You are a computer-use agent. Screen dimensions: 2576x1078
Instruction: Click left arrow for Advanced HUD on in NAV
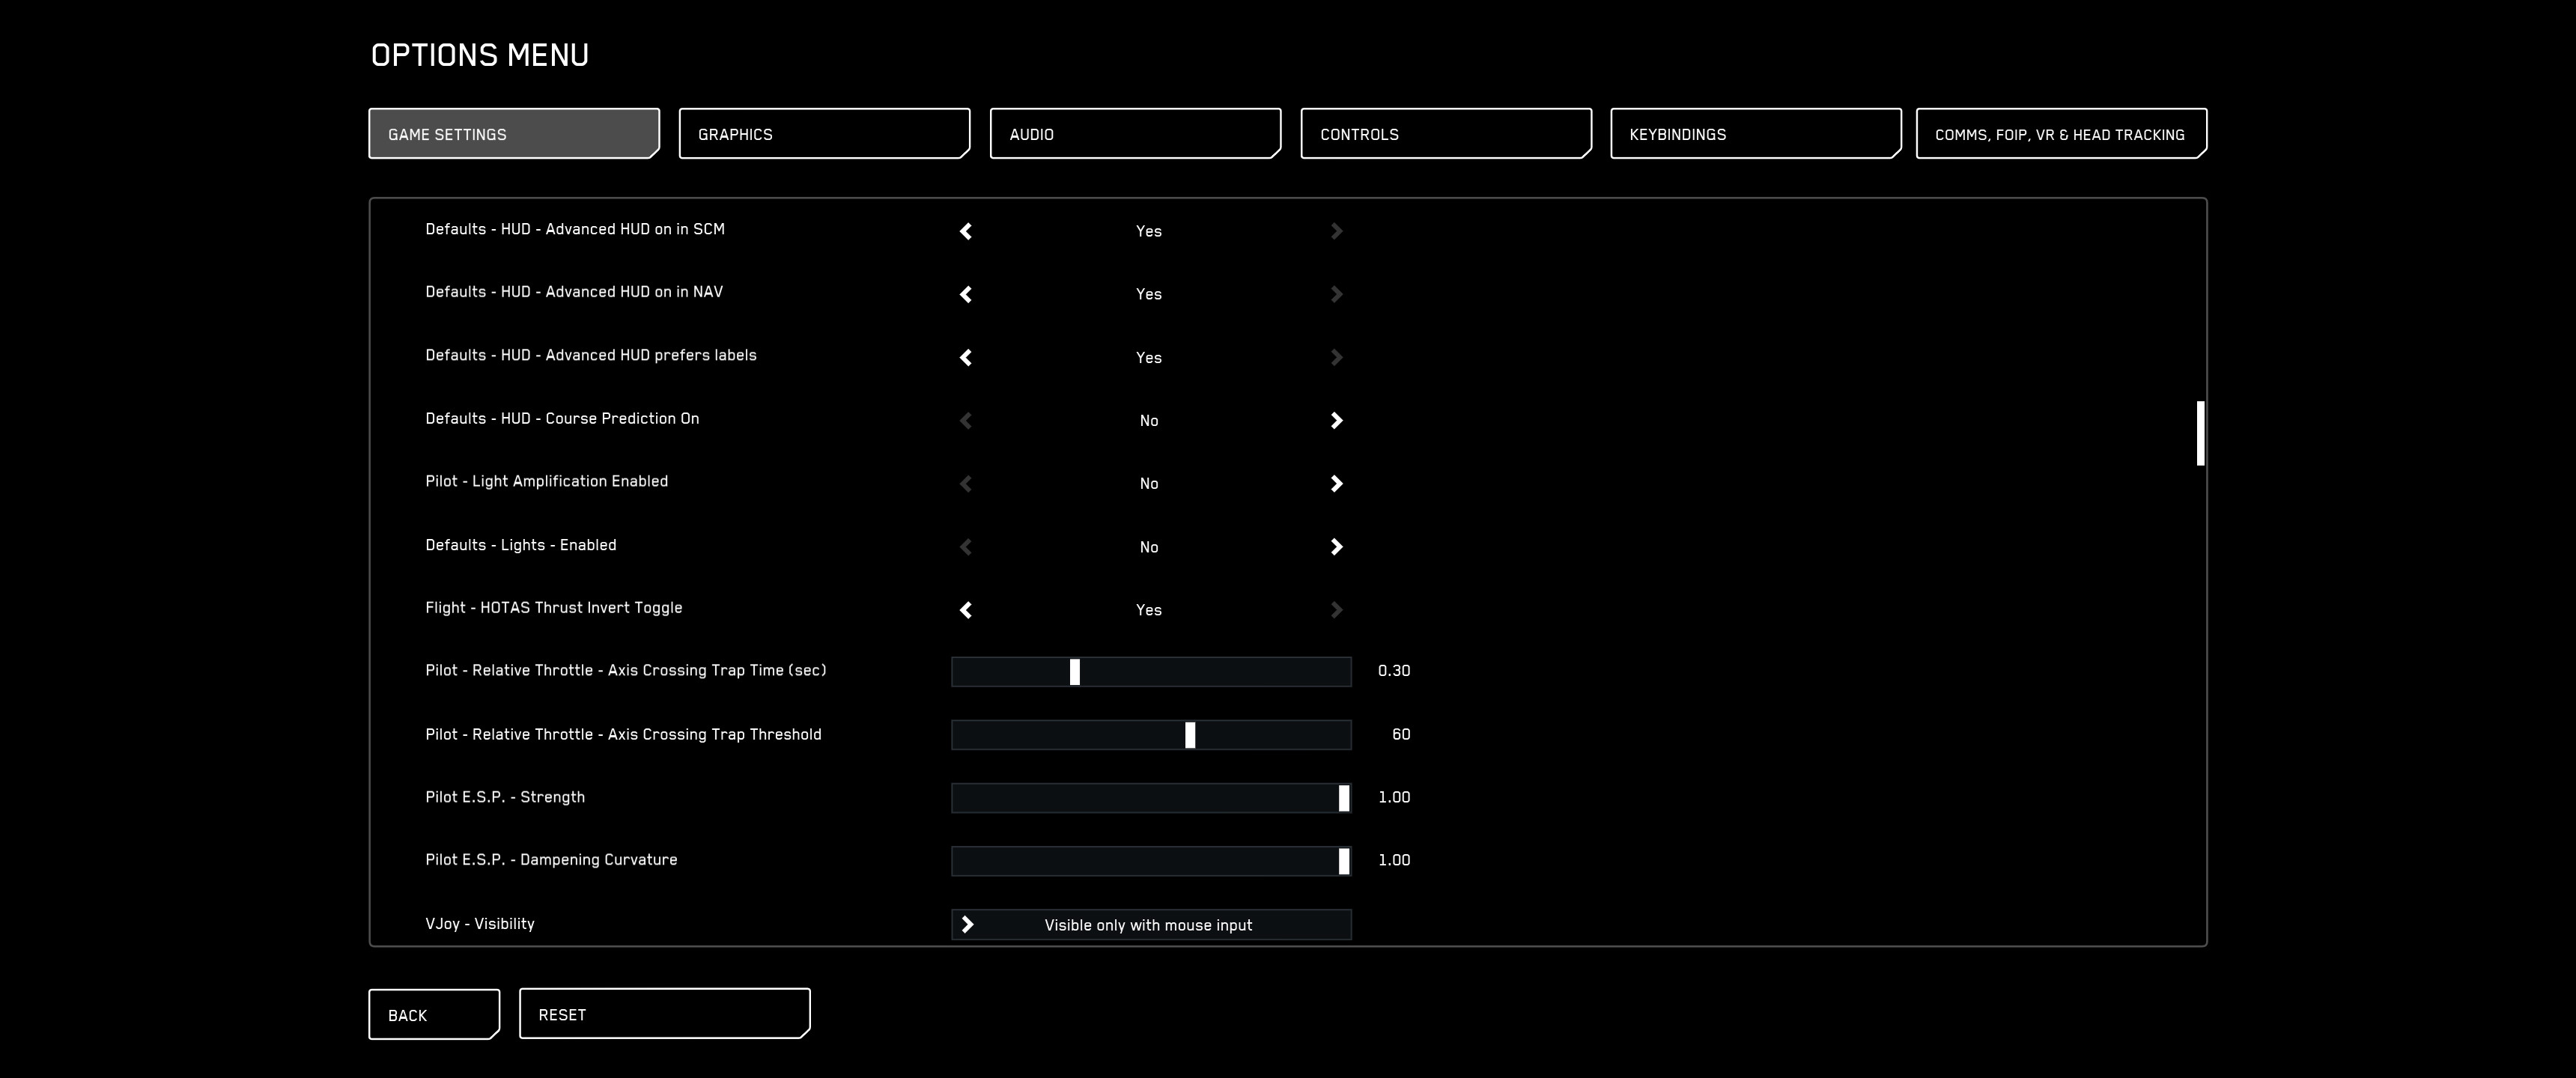(x=965, y=294)
